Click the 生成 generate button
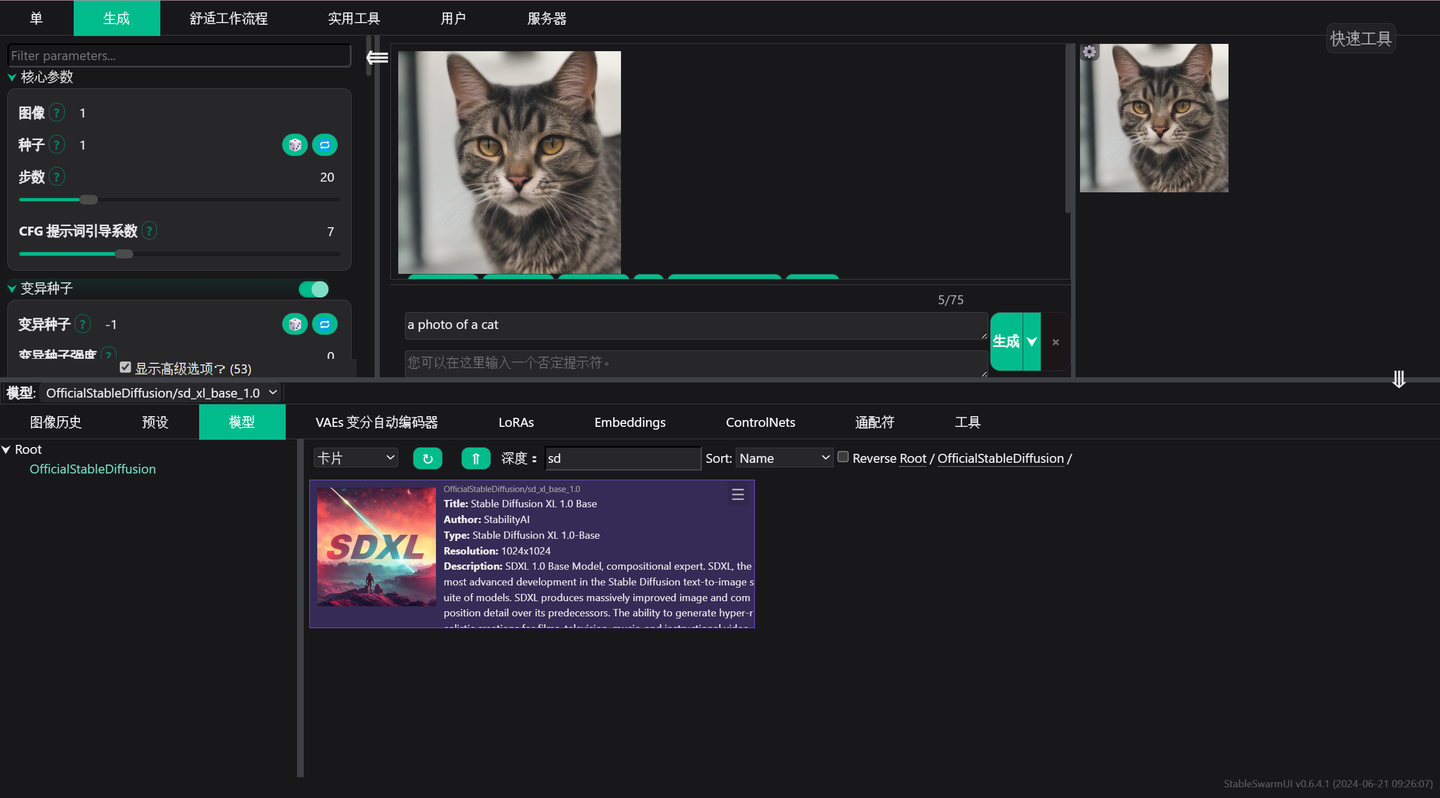Image resolution: width=1440 pixels, height=798 pixels. (x=1006, y=342)
